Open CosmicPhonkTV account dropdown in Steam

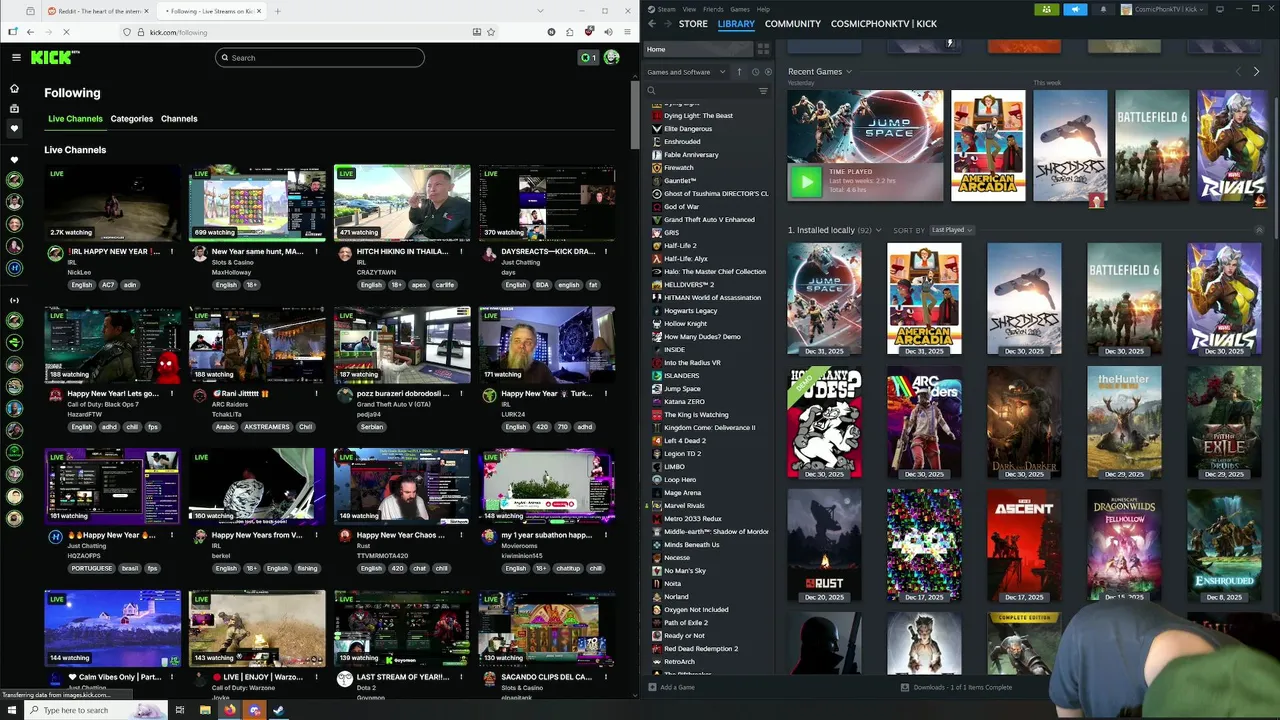[1163, 9]
